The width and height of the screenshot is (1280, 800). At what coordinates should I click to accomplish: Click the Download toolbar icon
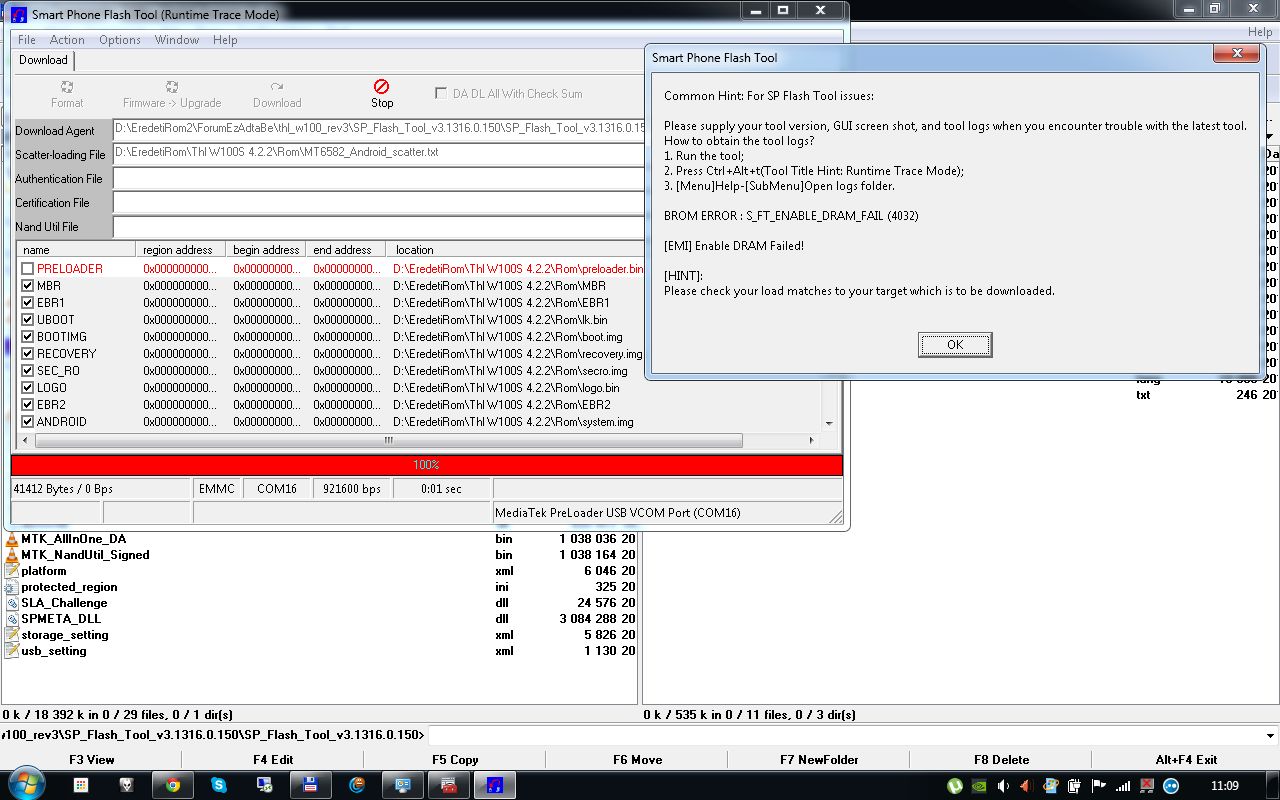tap(277, 87)
